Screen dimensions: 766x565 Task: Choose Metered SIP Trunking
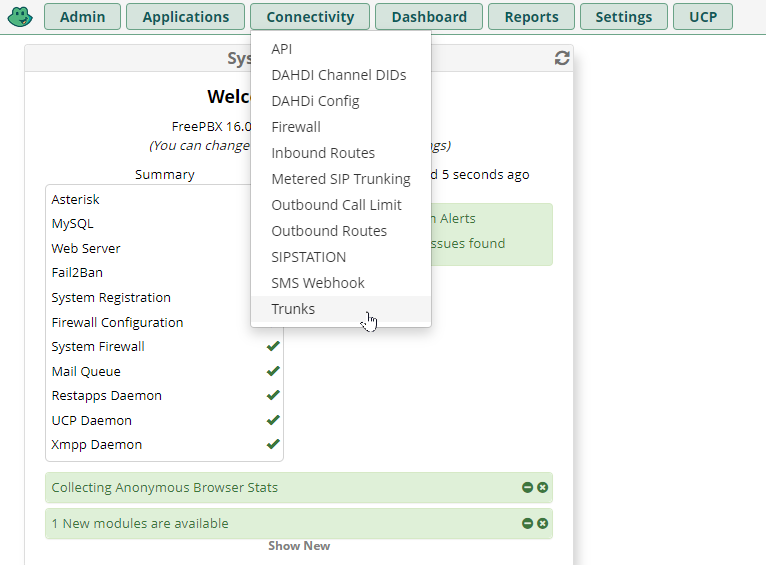point(341,179)
